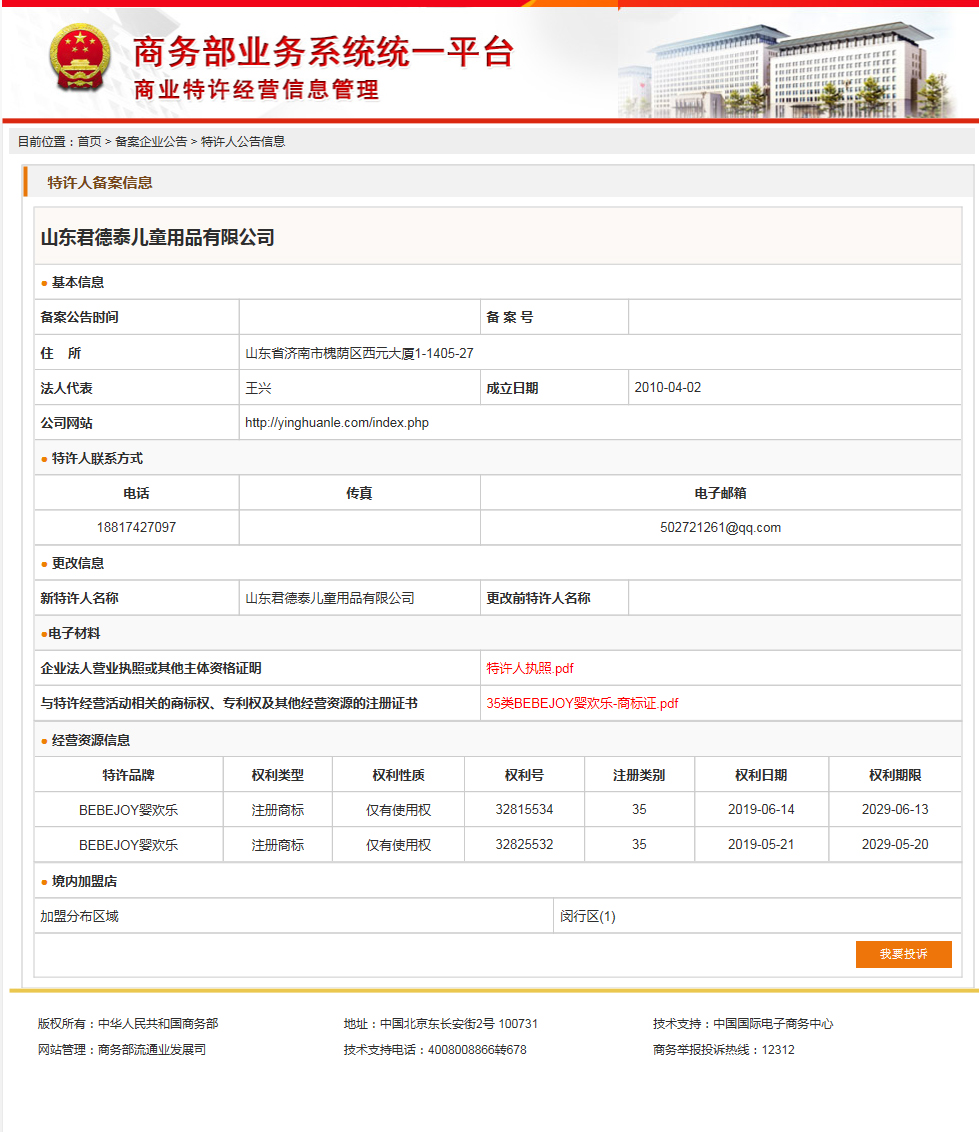Click website http://yinghuanle.com/index.php text
The height and width of the screenshot is (1132, 979).
[336, 422]
